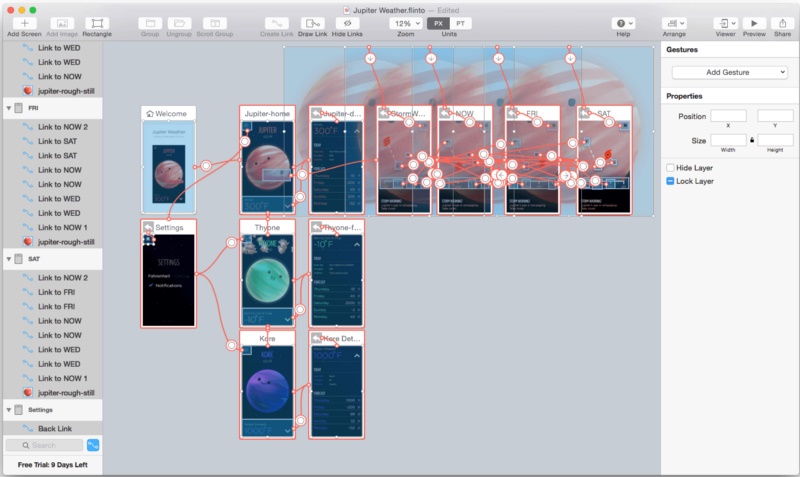Click the blue link filter icon beside Search

click(93, 445)
